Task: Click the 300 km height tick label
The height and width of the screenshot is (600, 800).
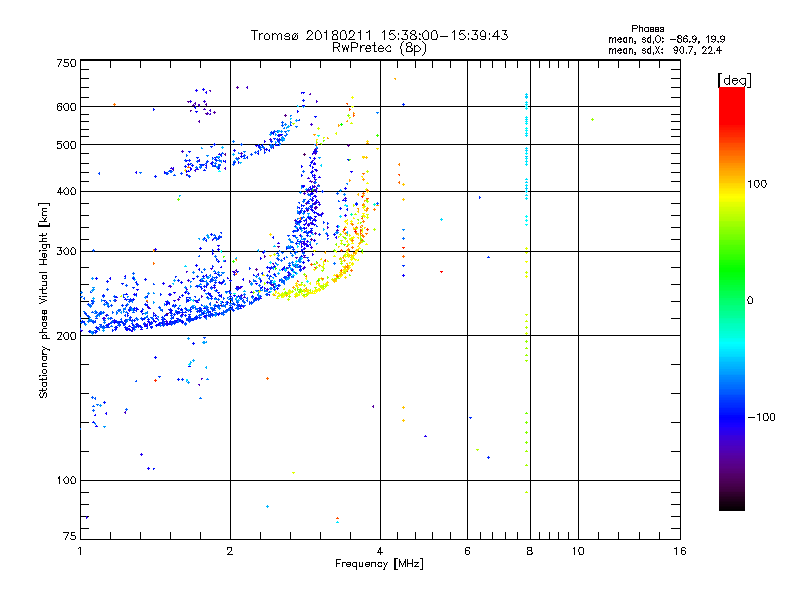Action: point(66,251)
